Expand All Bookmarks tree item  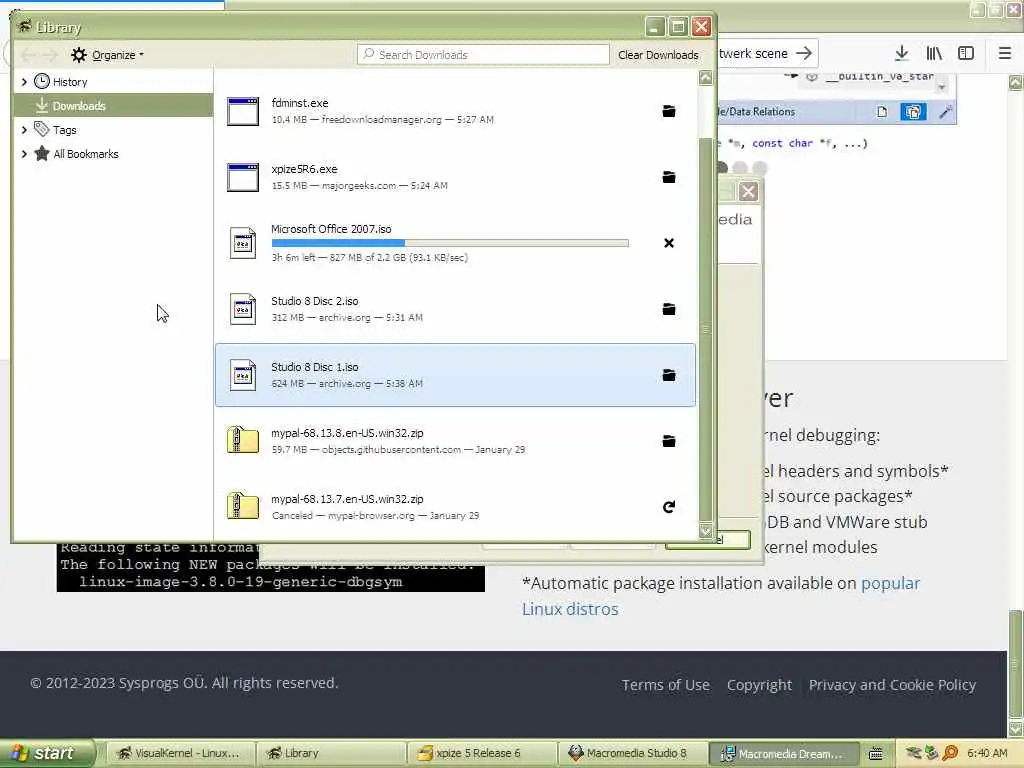tap(24, 154)
